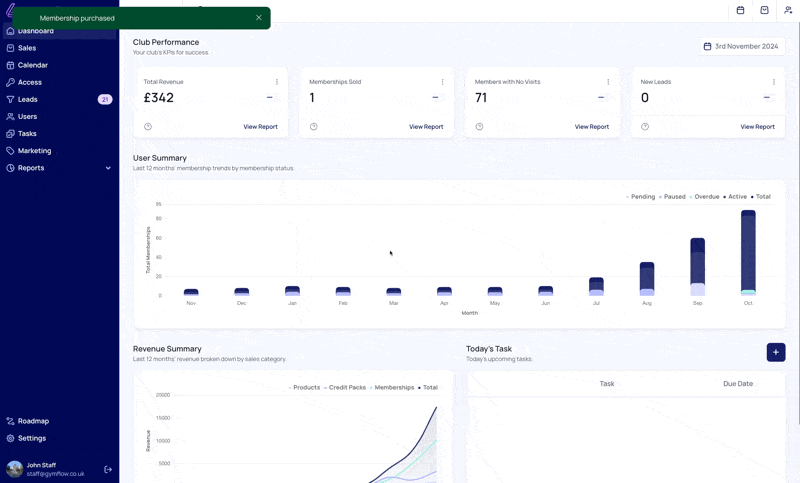Click the October bar in User Summary chart

[x=748, y=252]
